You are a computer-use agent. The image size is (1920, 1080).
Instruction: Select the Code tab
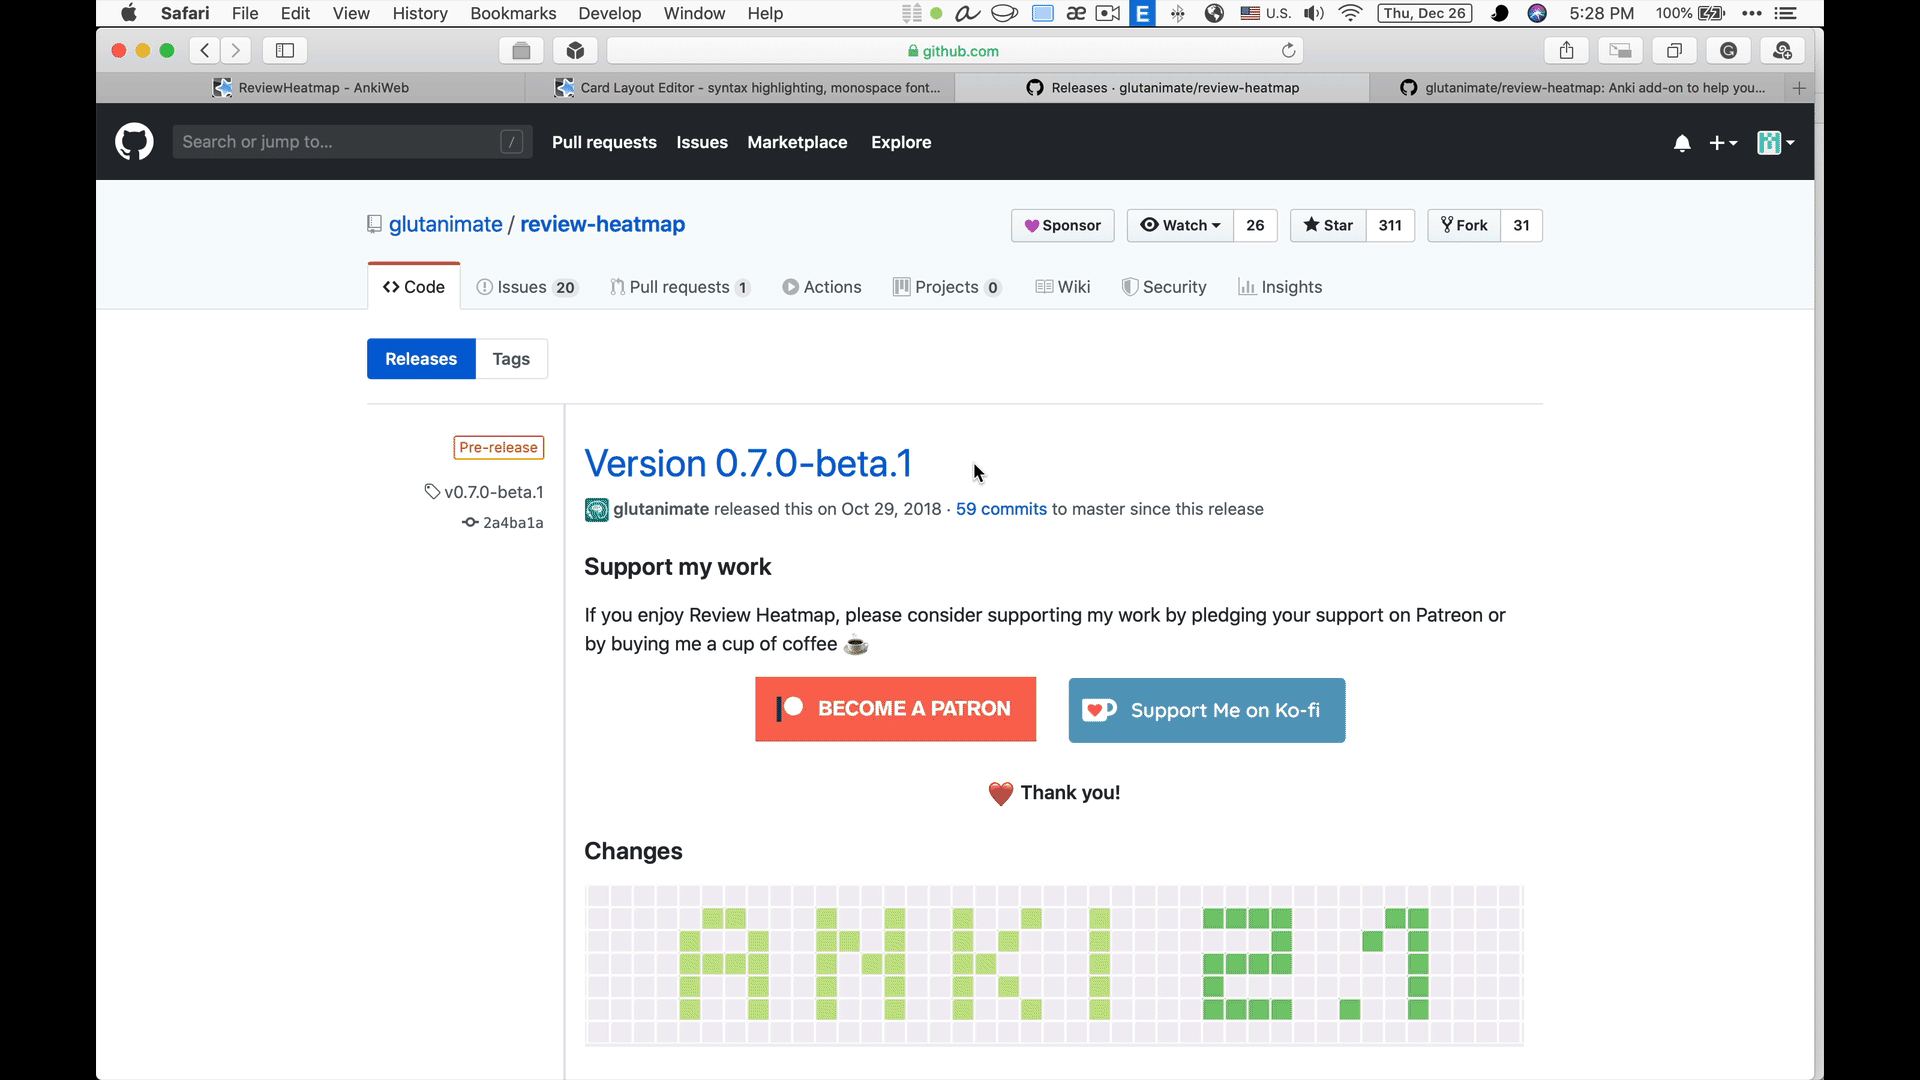(414, 286)
